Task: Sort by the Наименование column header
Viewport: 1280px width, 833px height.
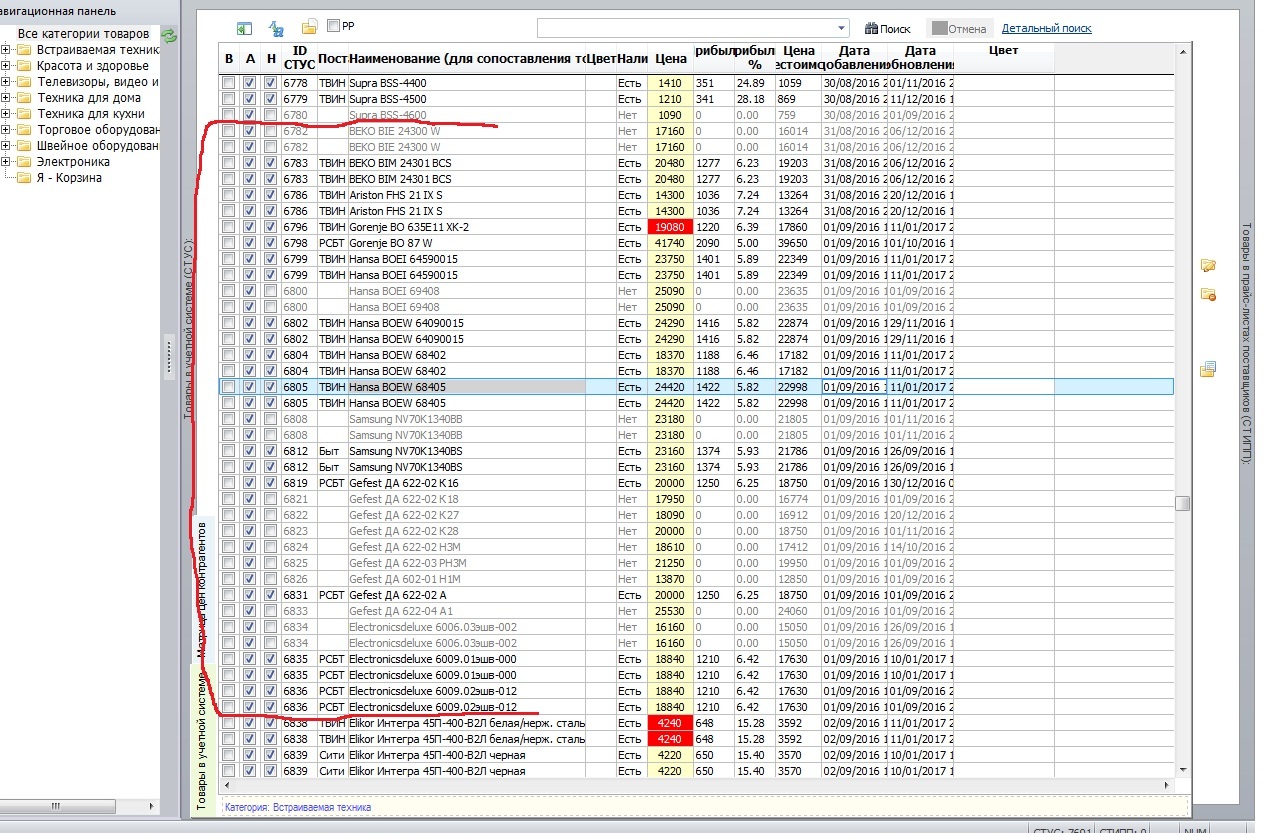Action: click(466, 58)
